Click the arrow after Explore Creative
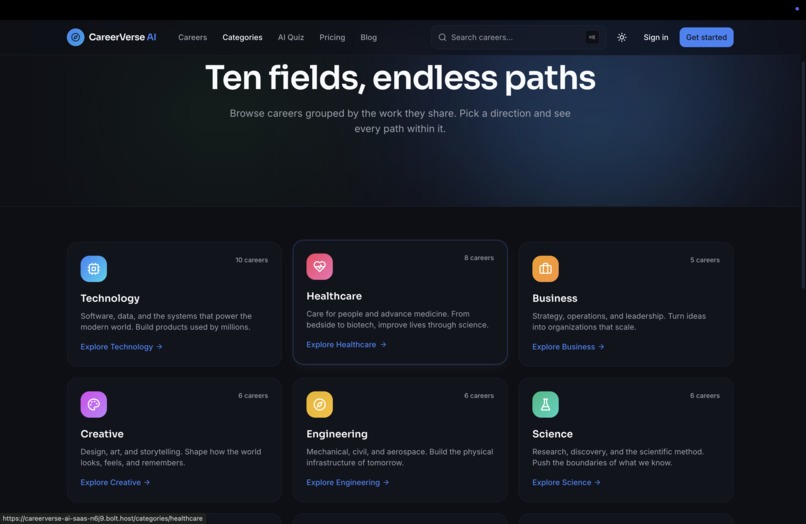Screen dimensions: 806x524 click(x=147, y=482)
